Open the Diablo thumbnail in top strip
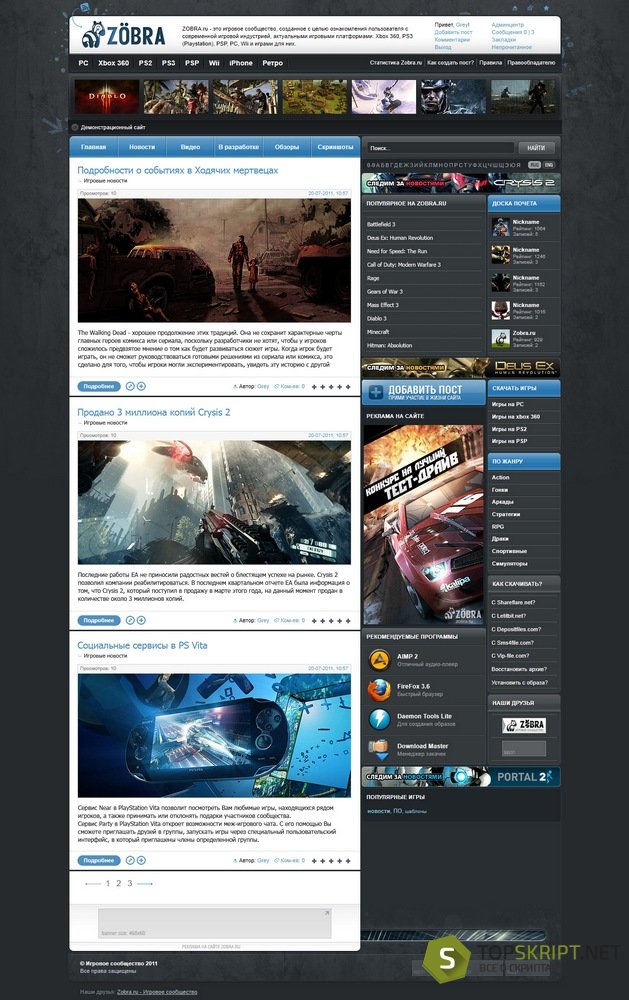Viewport: 629px width, 1000px height. pos(107,96)
